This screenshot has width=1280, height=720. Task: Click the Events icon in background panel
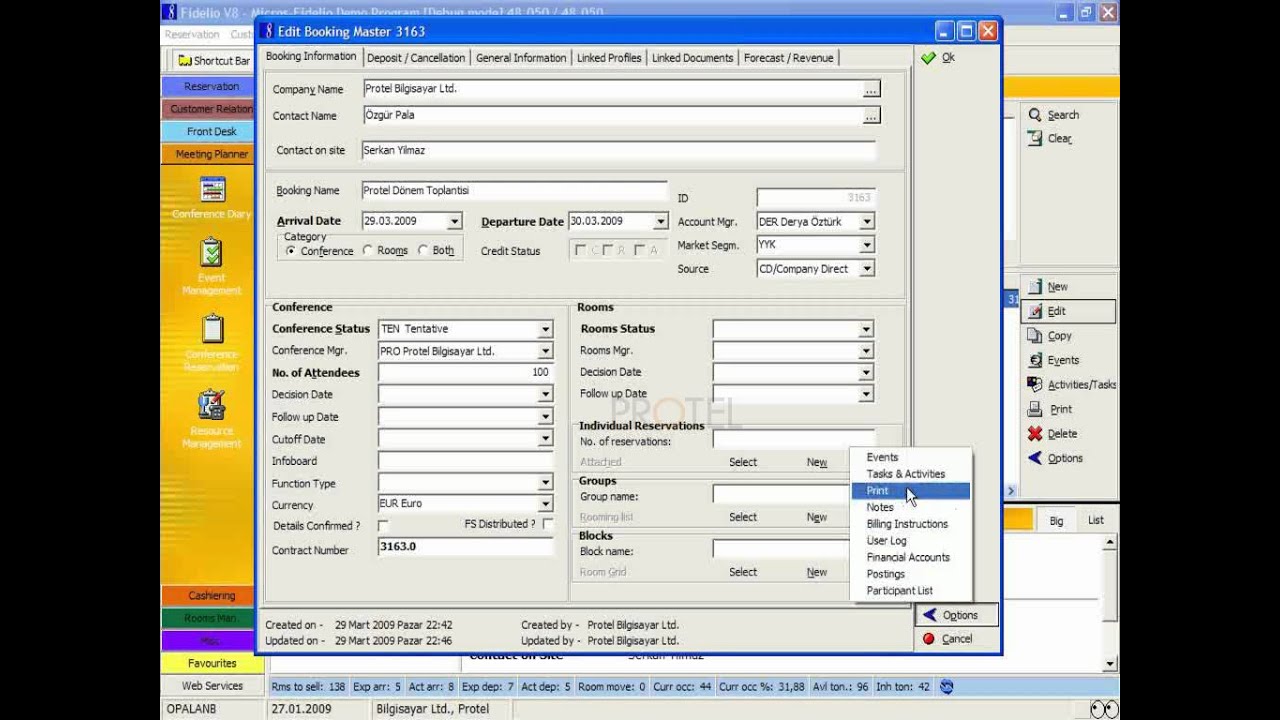[x=1035, y=360]
